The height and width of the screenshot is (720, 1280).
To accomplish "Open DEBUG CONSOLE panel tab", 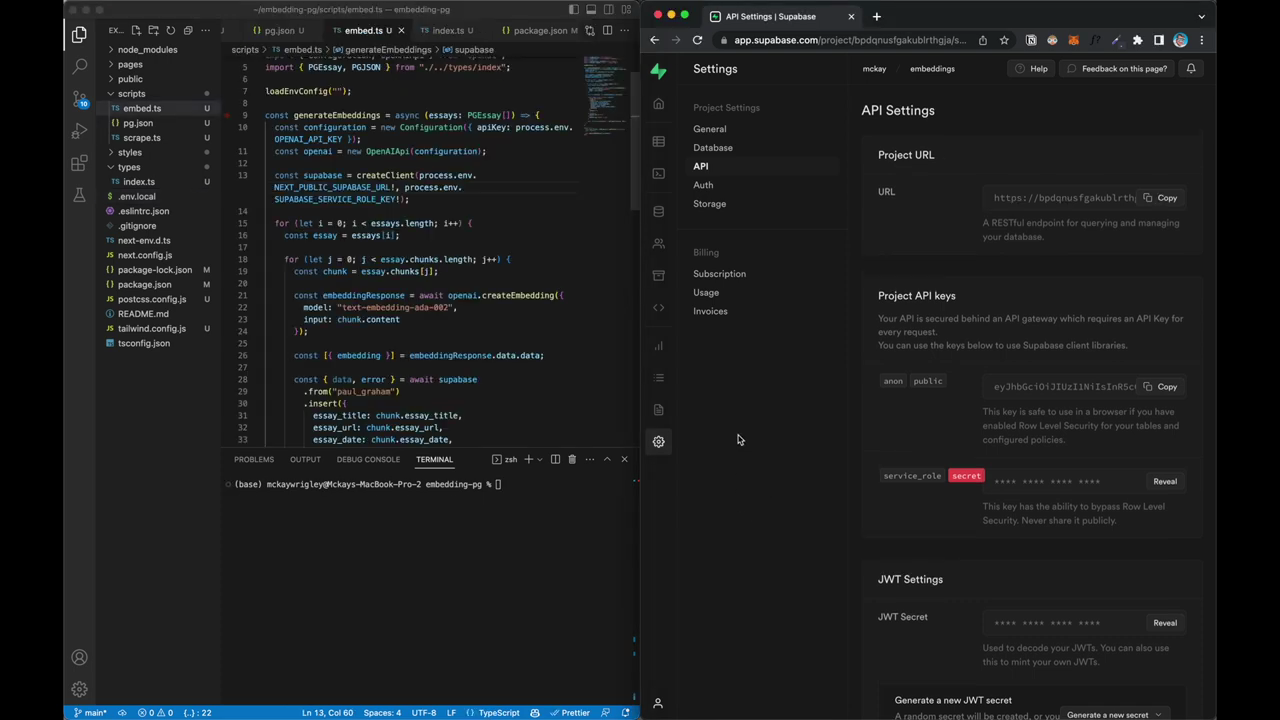I will coord(368,459).
